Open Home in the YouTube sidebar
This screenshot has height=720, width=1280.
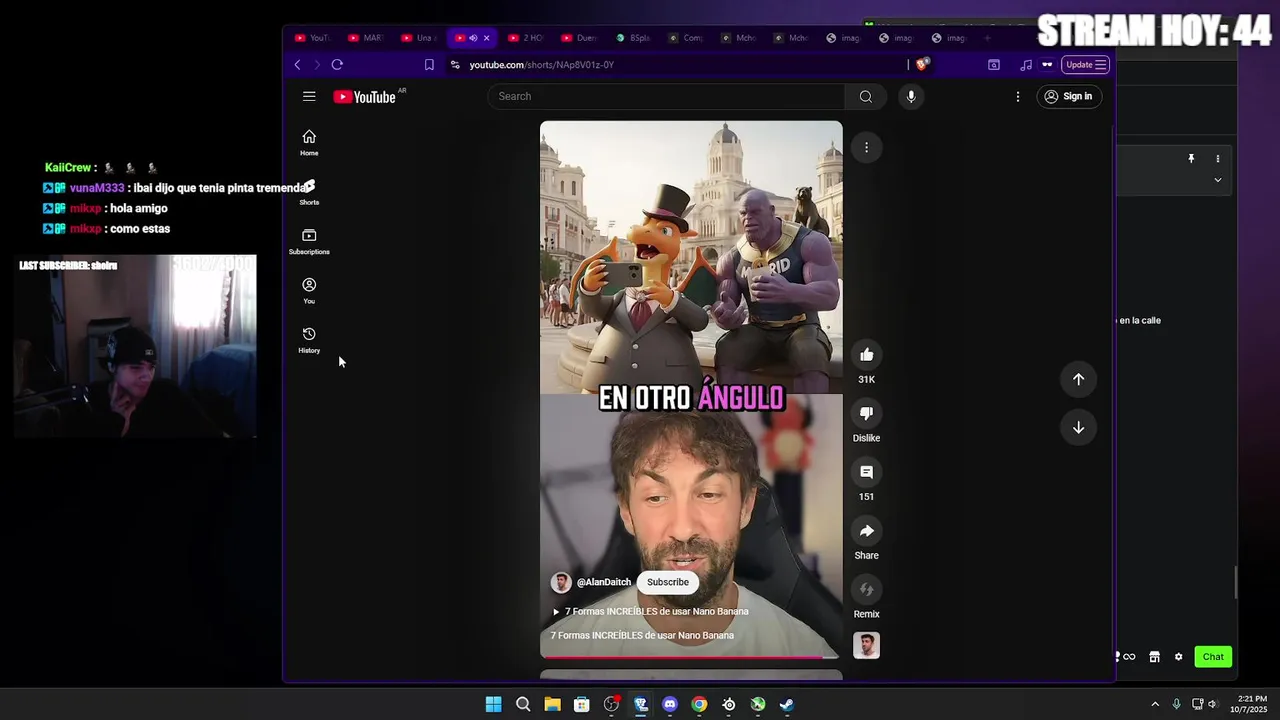pyautogui.click(x=309, y=143)
